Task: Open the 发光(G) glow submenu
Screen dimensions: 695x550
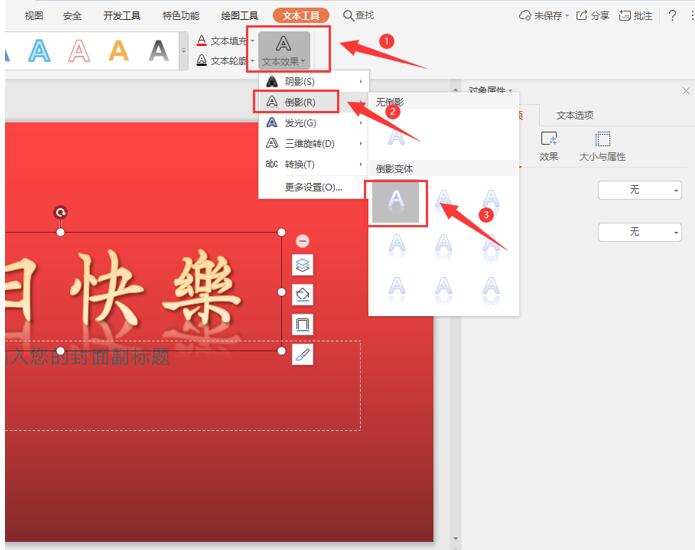Action: click(313, 123)
